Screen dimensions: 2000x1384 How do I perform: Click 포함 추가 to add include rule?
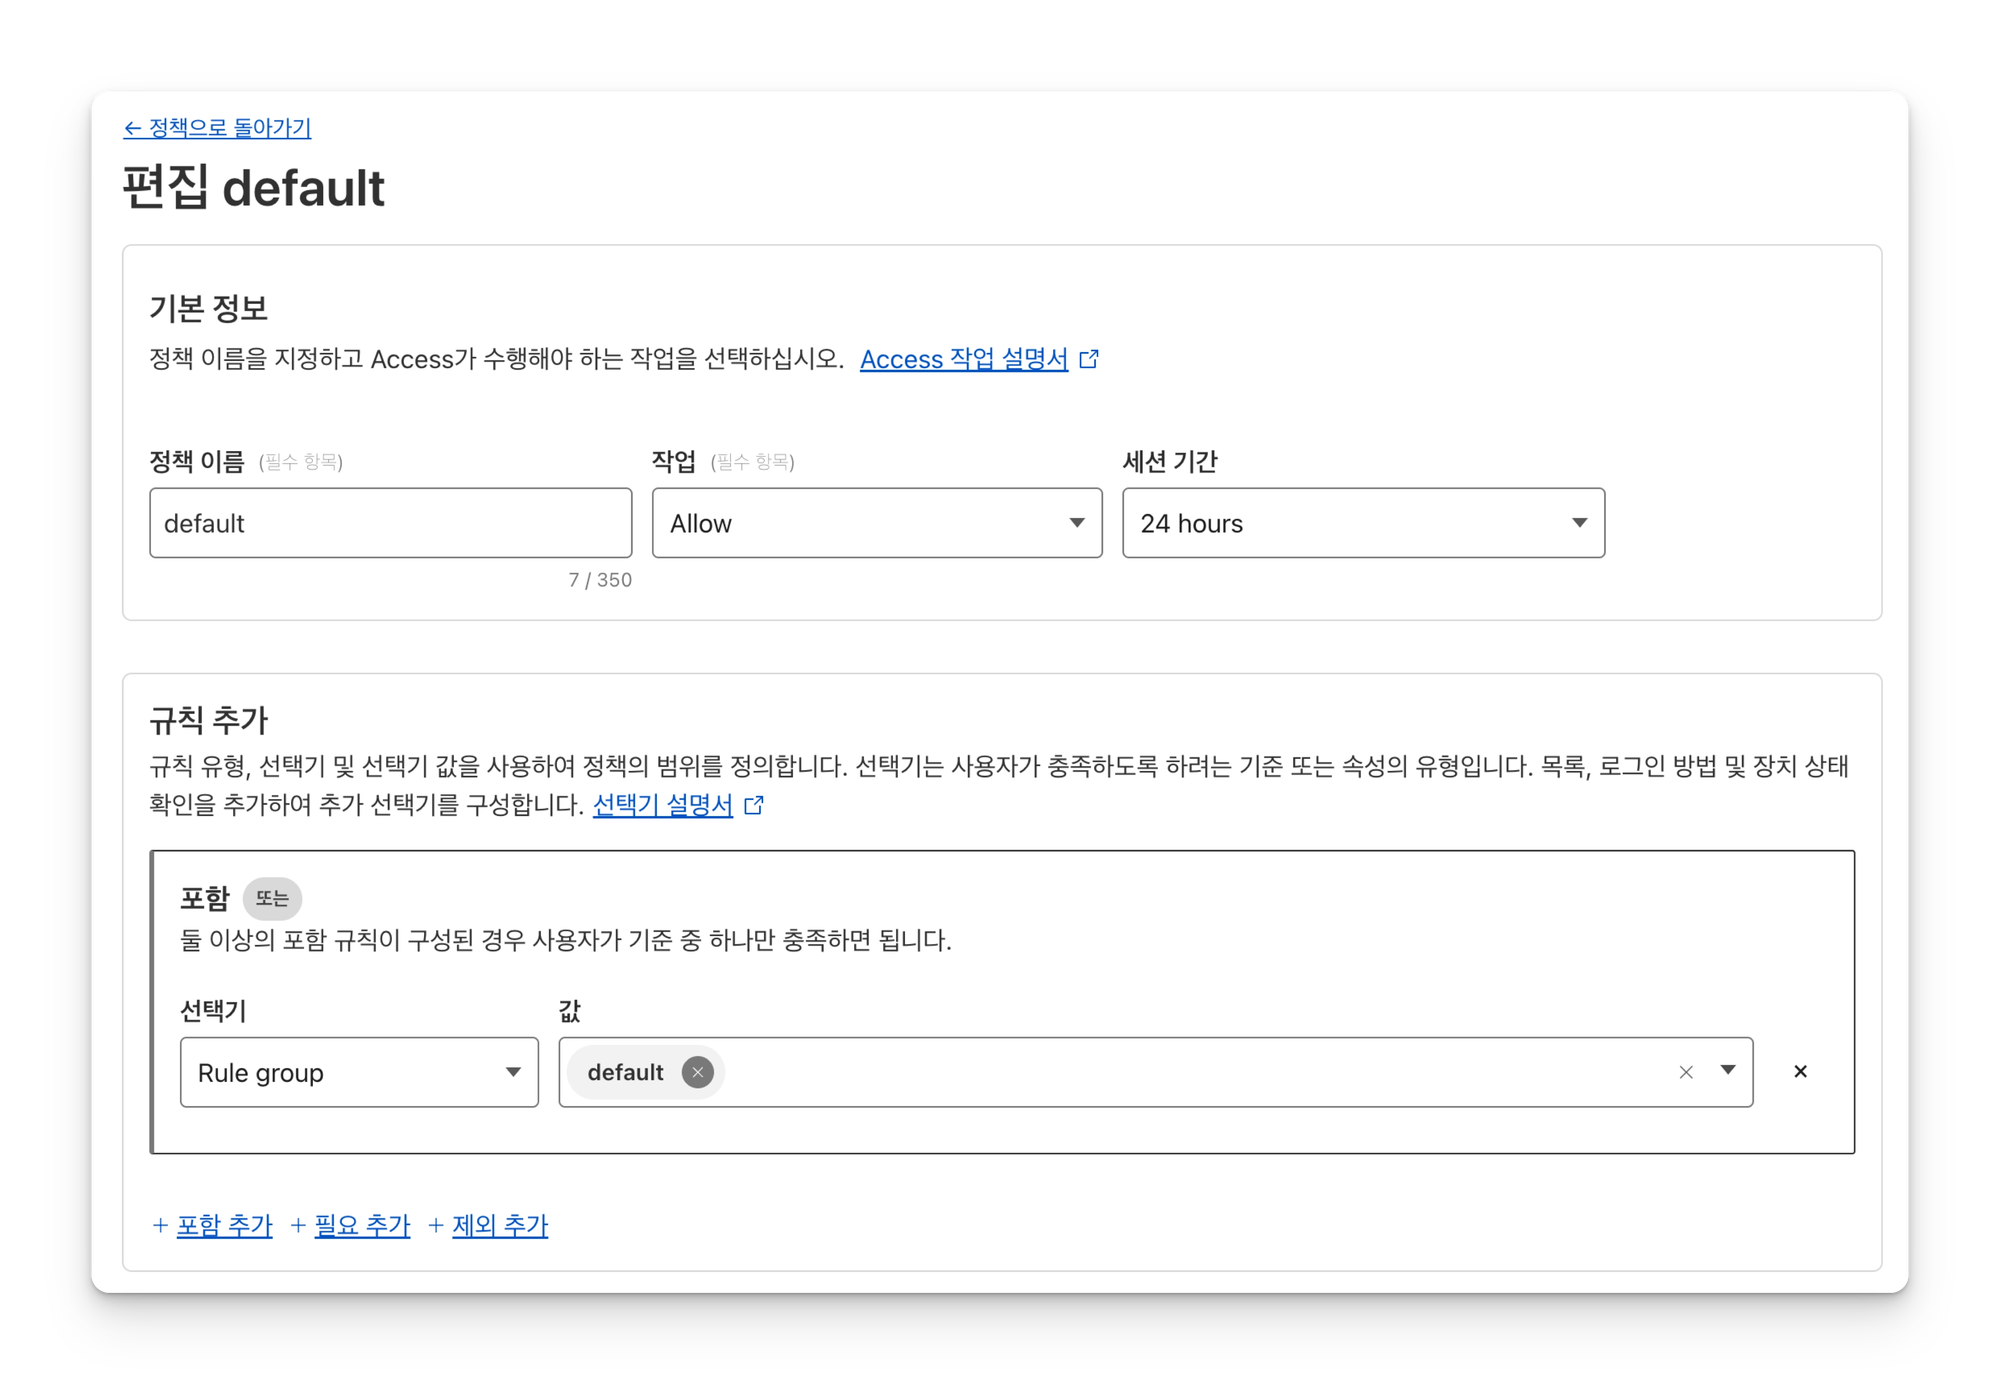[224, 1225]
